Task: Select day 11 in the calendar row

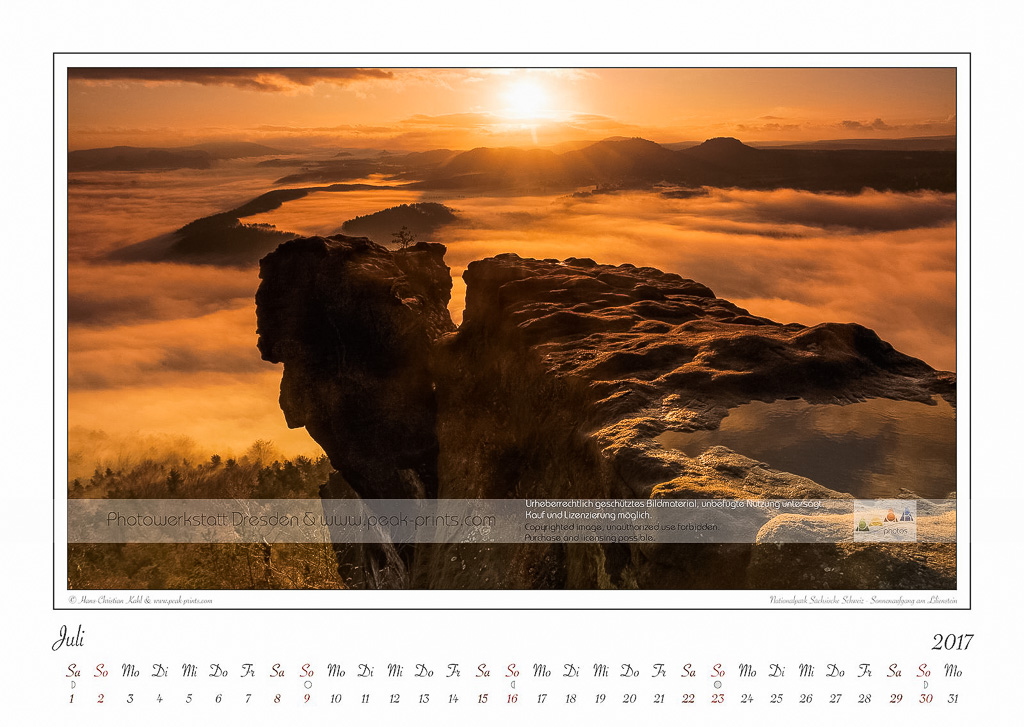Action: pyautogui.click(x=365, y=698)
